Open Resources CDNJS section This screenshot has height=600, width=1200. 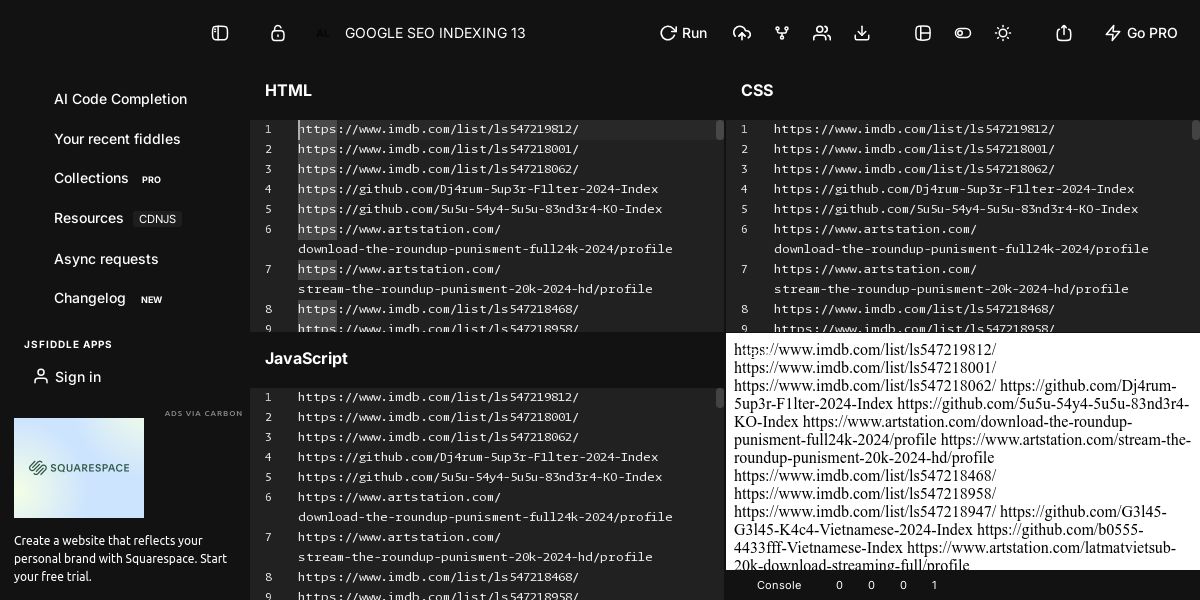(117, 218)
